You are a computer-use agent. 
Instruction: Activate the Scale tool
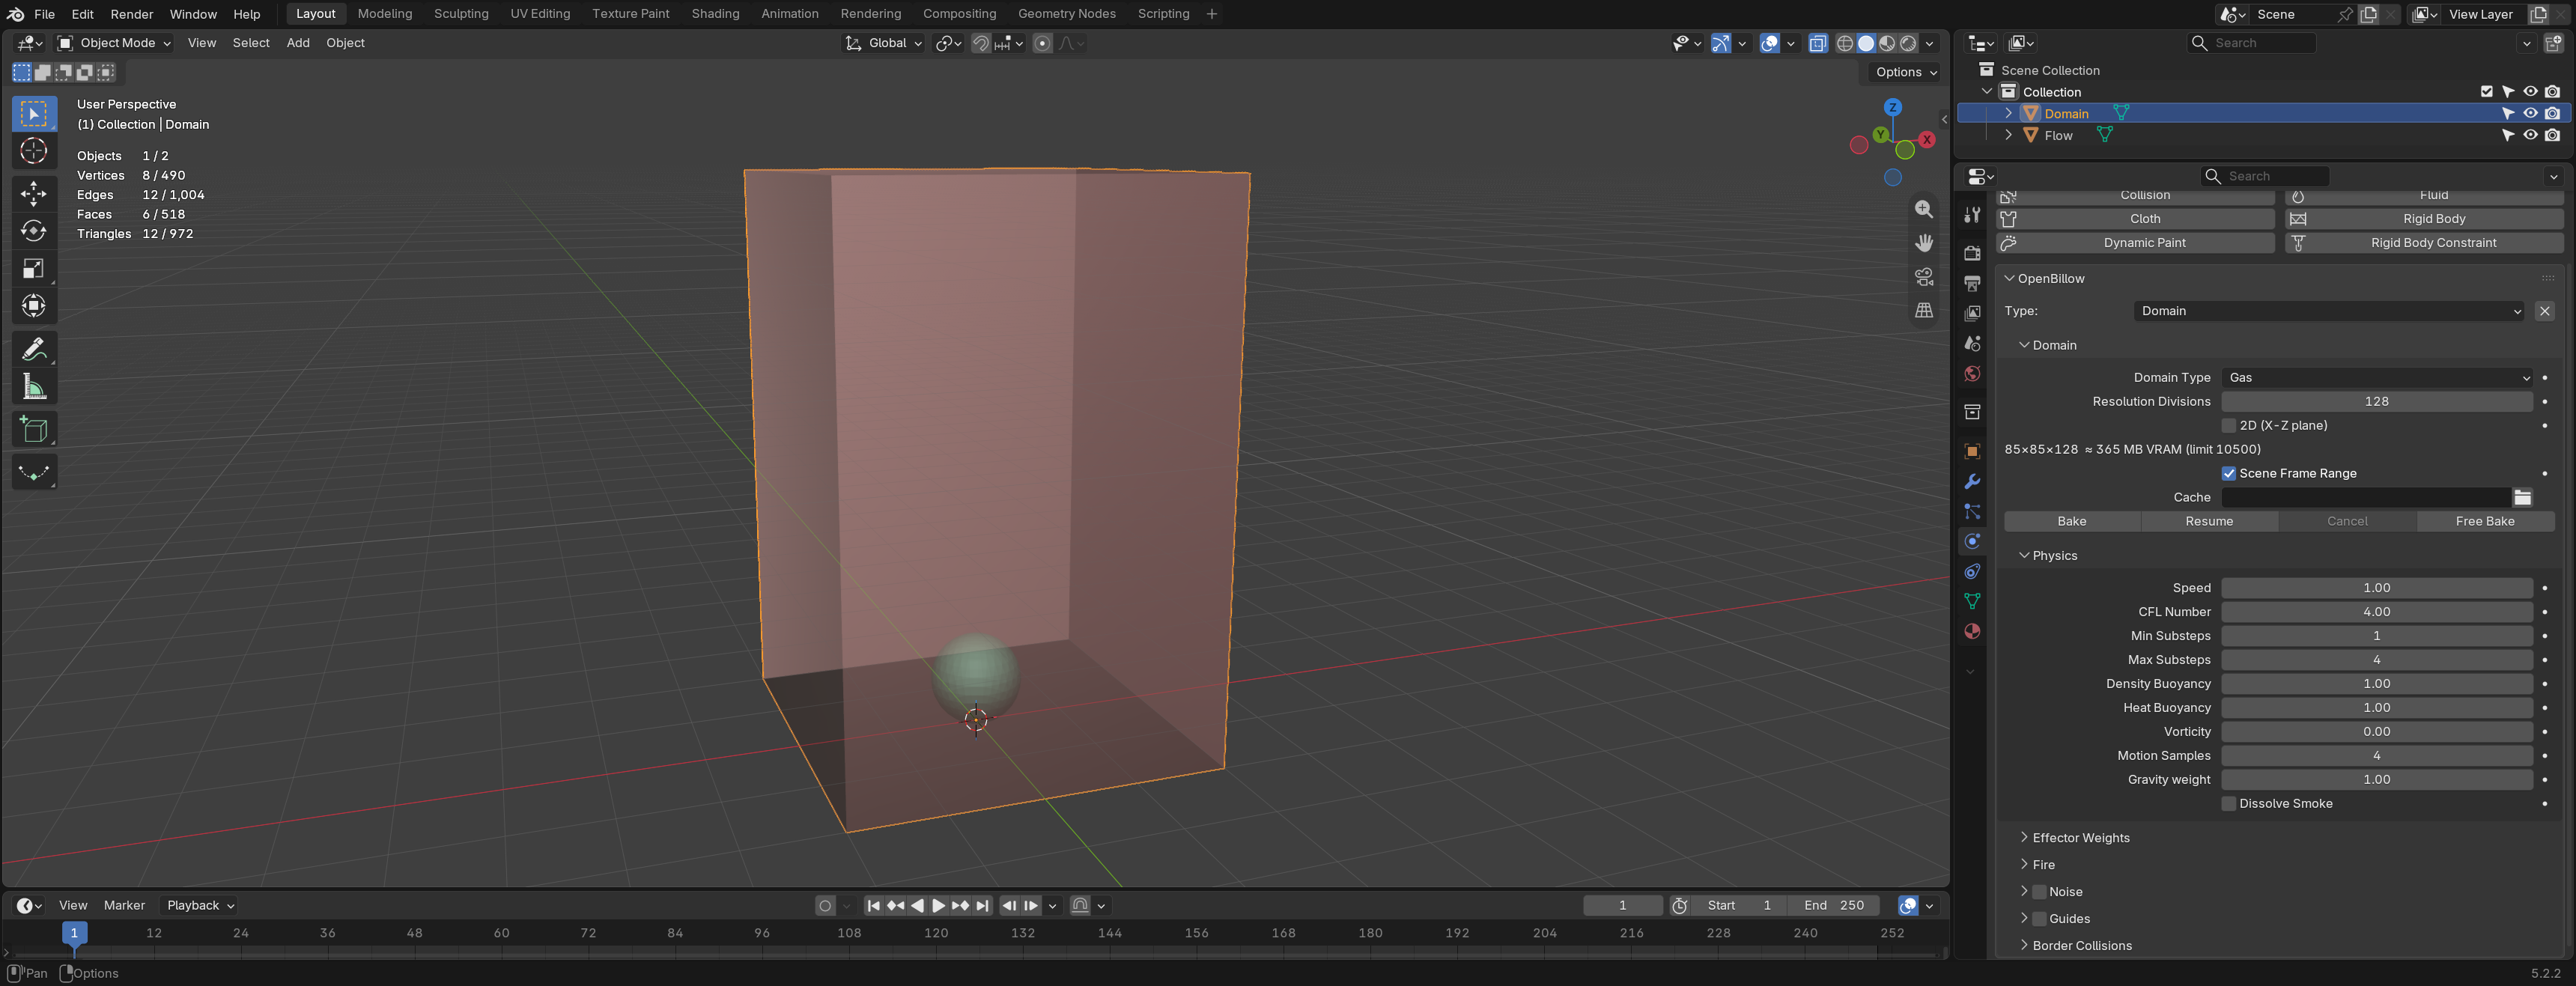point(34,268)
